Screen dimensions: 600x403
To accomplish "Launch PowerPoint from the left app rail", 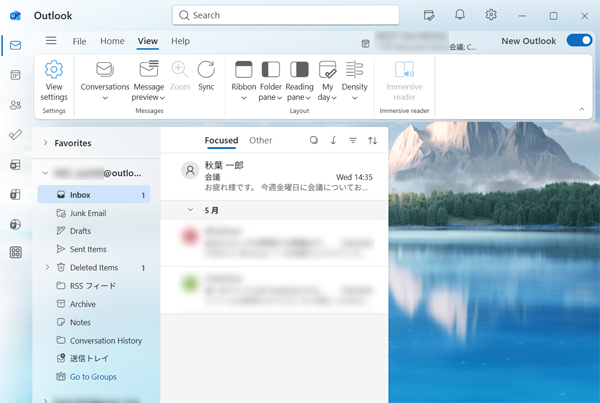I will (x=15, y=224).
